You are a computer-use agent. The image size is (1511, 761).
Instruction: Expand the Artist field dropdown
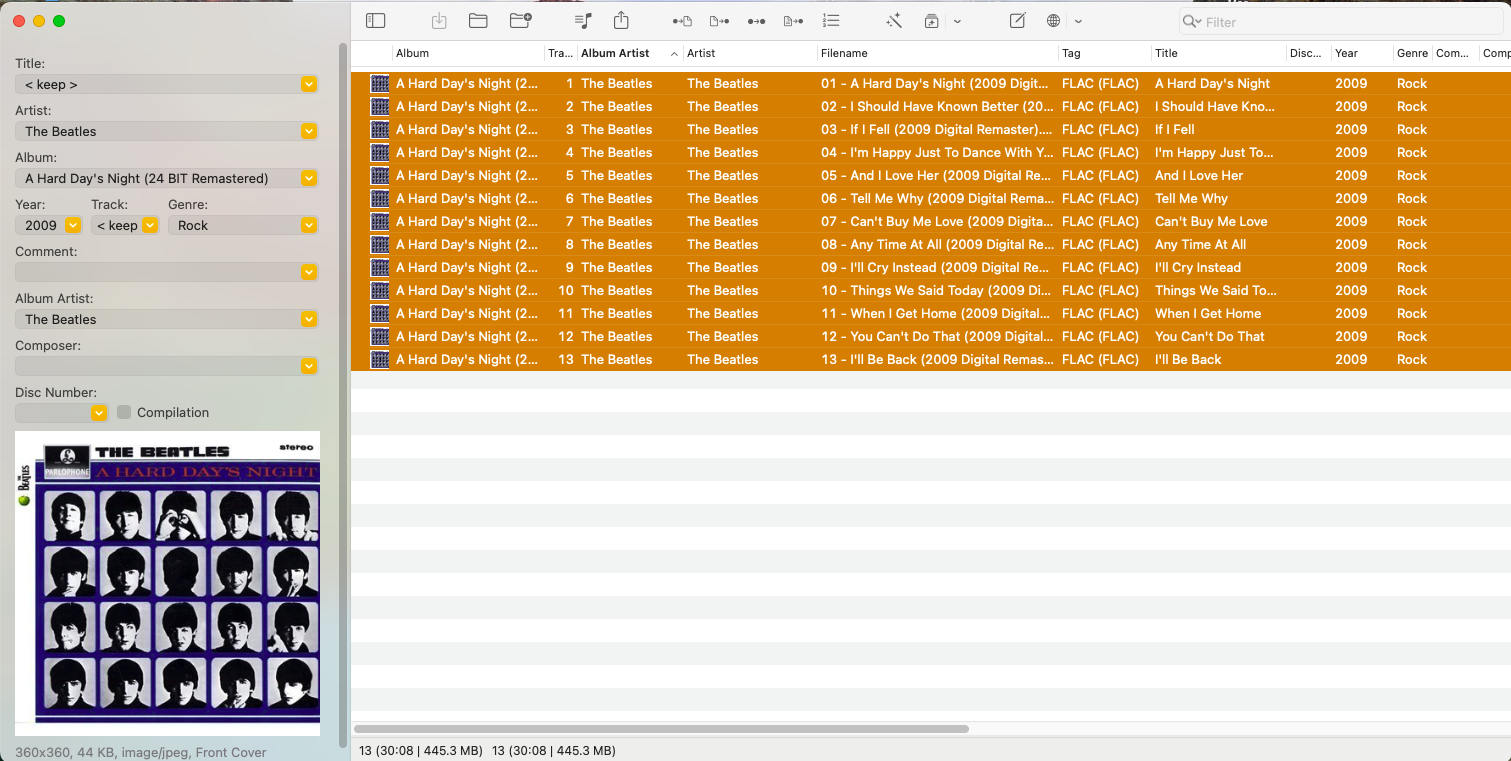coord(309,131)
